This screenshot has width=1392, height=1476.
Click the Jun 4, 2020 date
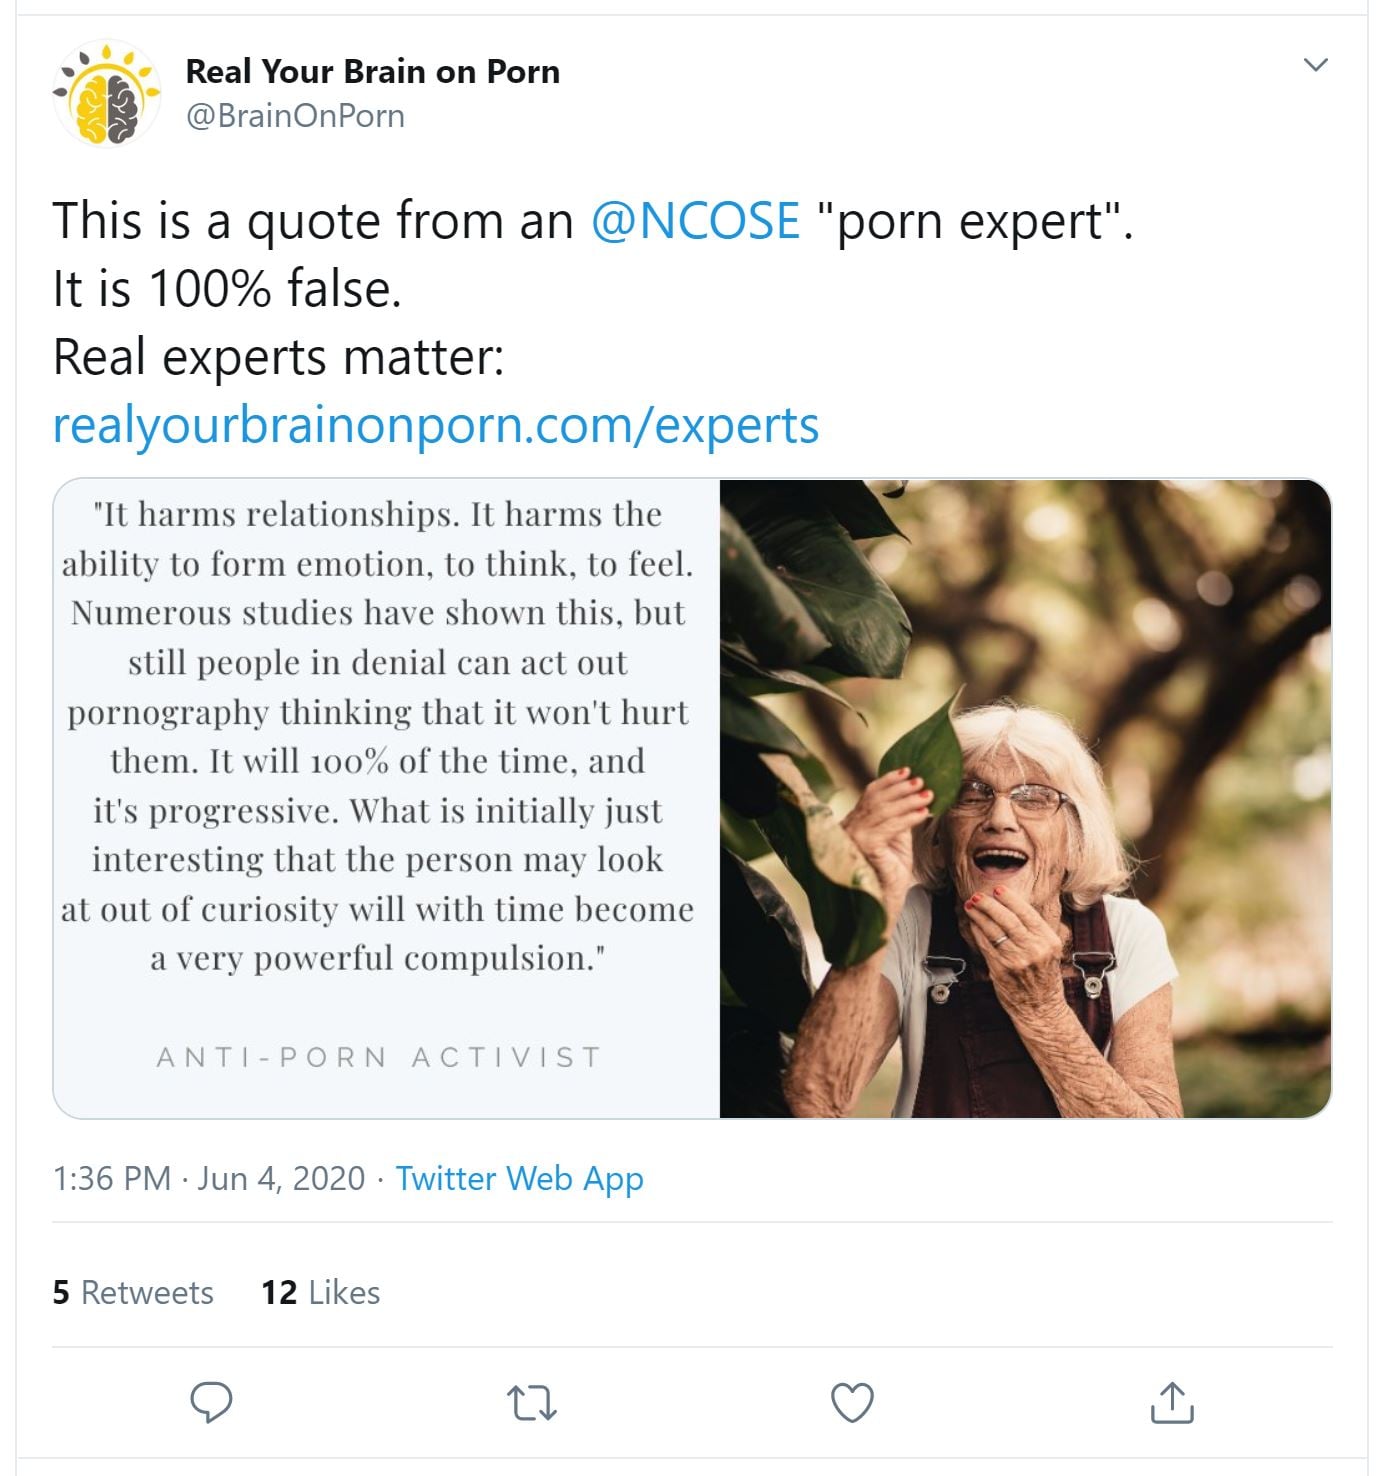tap(281, 1178)
